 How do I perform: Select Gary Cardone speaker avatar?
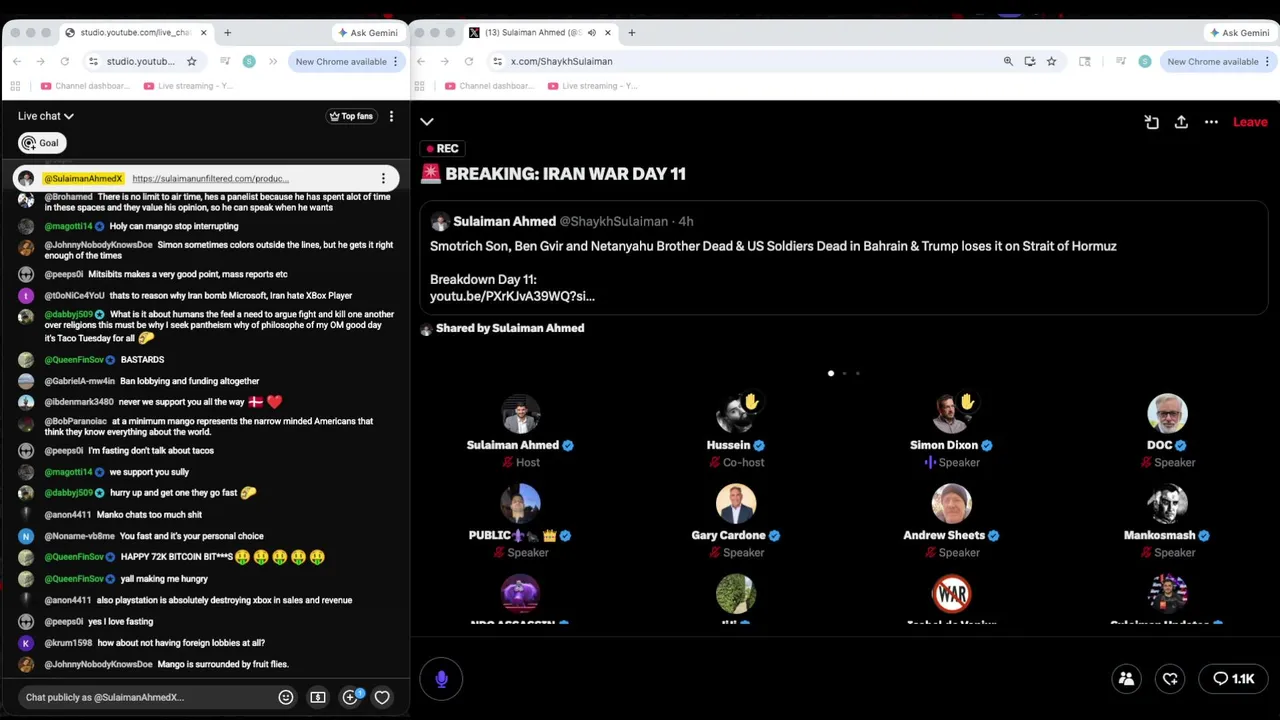click(736, 504)
